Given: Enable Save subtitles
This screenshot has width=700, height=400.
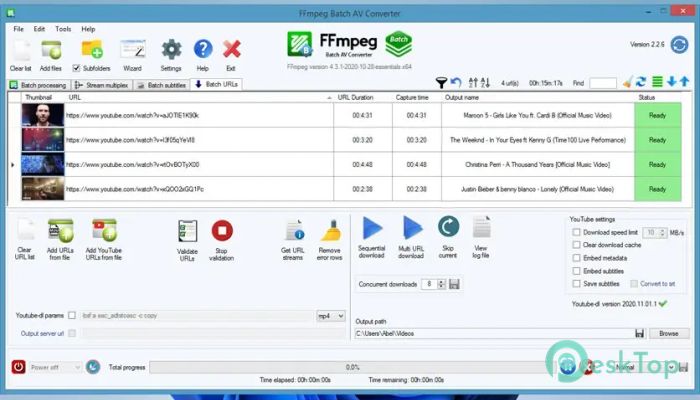Looking at the screenshot, I should coord(576,283).
